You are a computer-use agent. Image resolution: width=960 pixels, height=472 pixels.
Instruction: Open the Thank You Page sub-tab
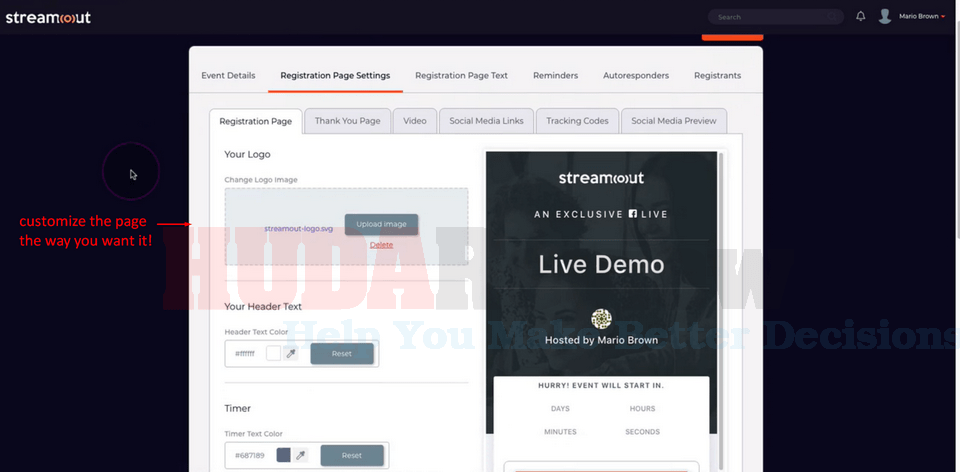(348, 121)
